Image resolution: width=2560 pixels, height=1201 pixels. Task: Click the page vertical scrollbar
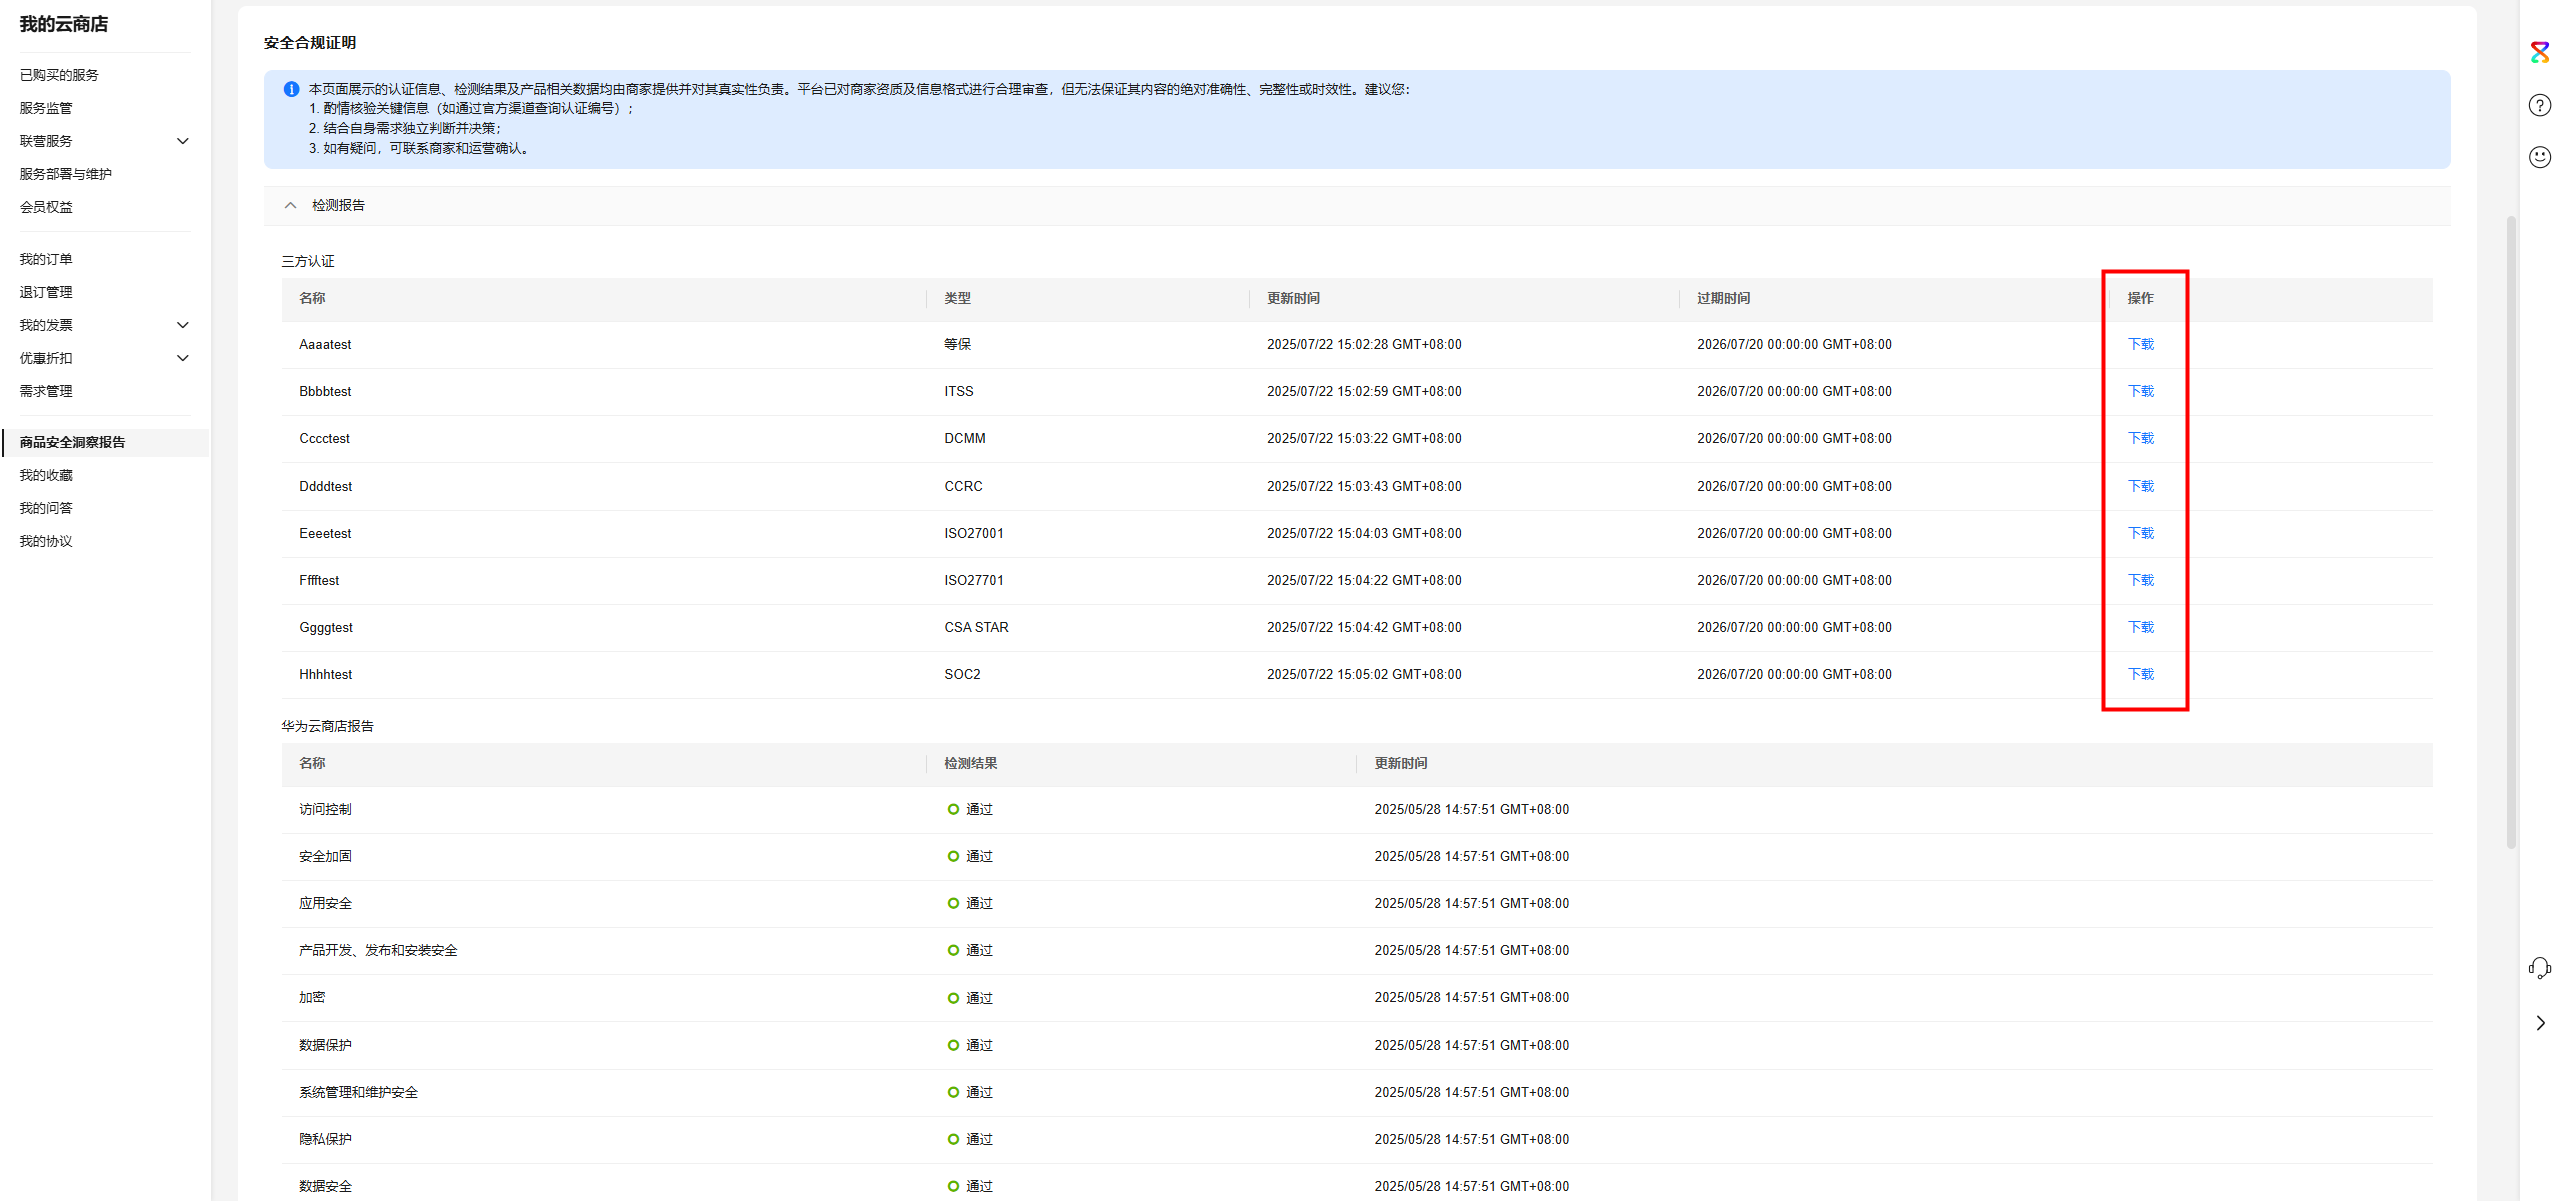[x=2510, y=530]
